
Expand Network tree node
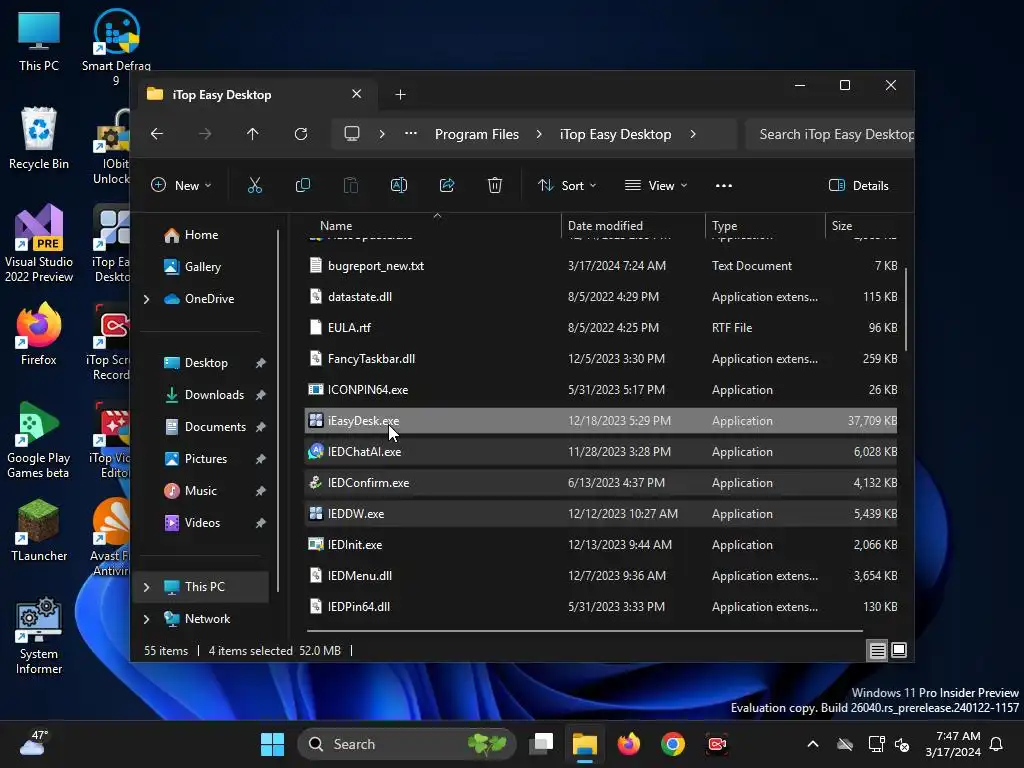pyautogui.click(x=146, y=619)
